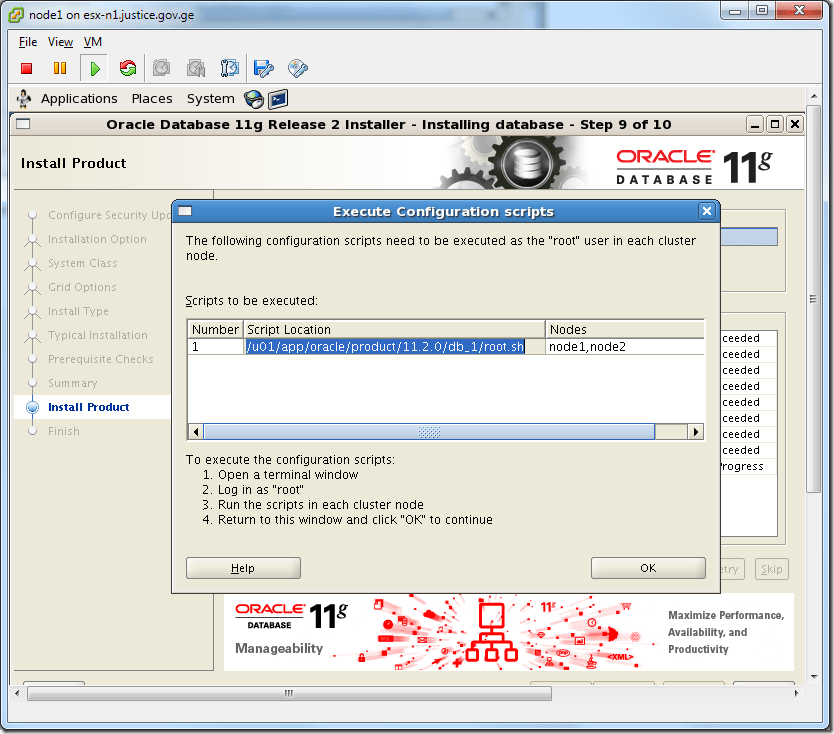Open the Applications menu
834x734 pixels.
[x=79, y=98]
